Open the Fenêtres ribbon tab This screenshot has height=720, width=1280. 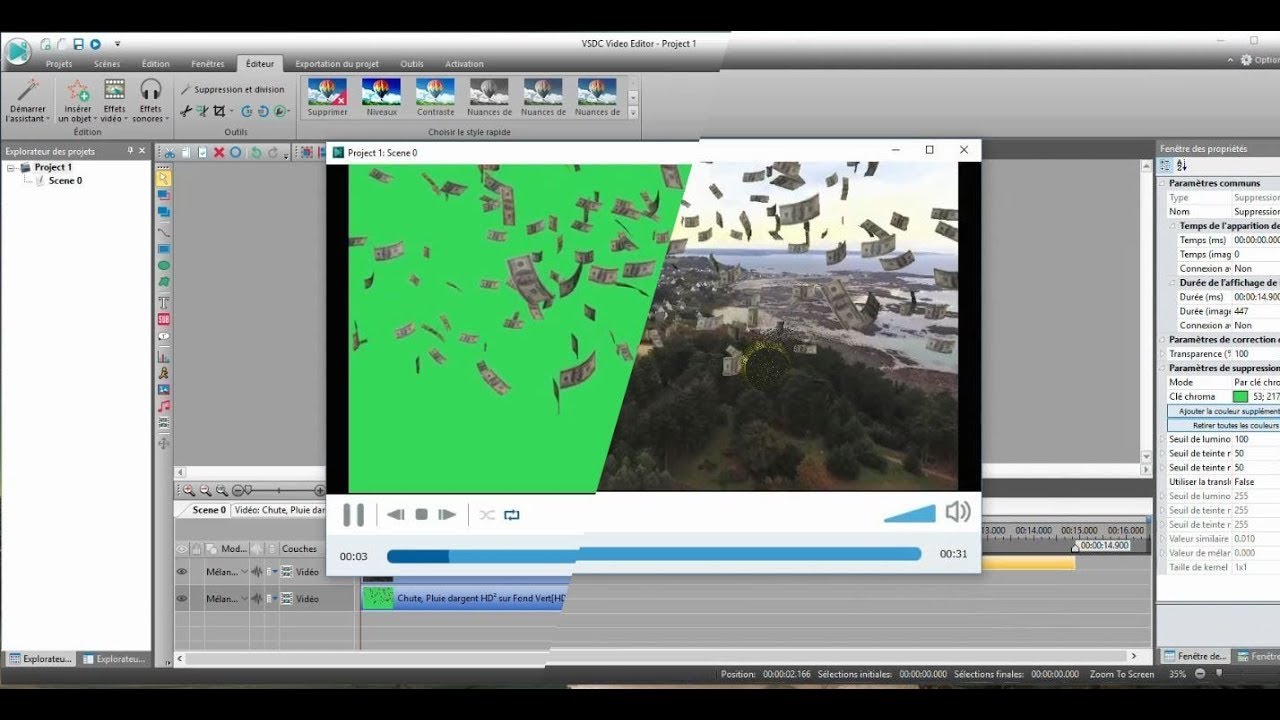tap(208, 64)
